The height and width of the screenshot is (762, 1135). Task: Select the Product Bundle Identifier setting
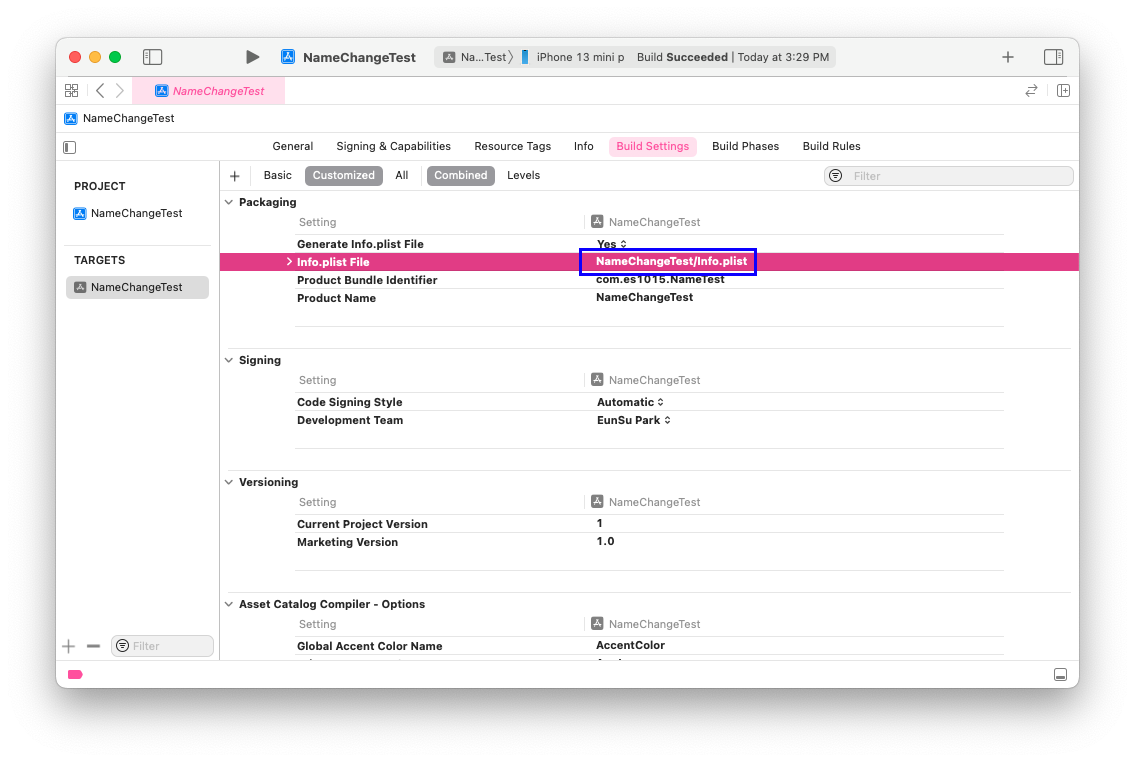(367, 280)
